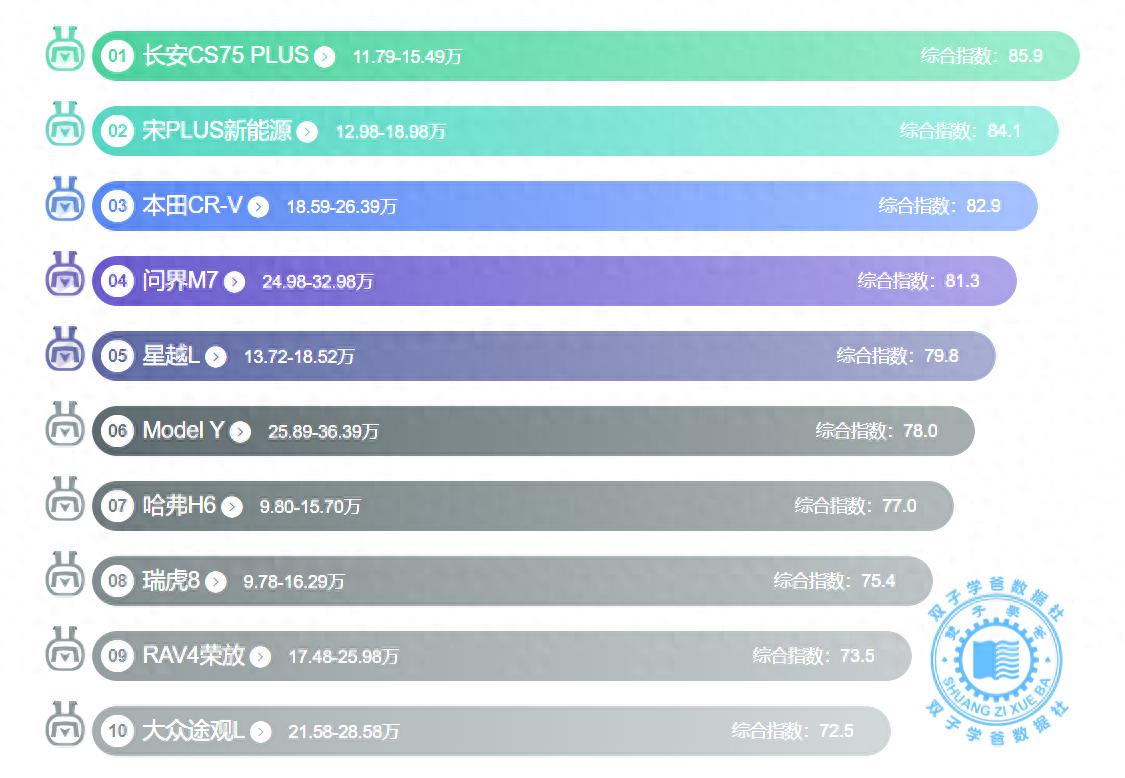Click the medal icon beside Model Y
Image resolution: width=1125 pixels, height=778 pixels.
coord(66,426)
